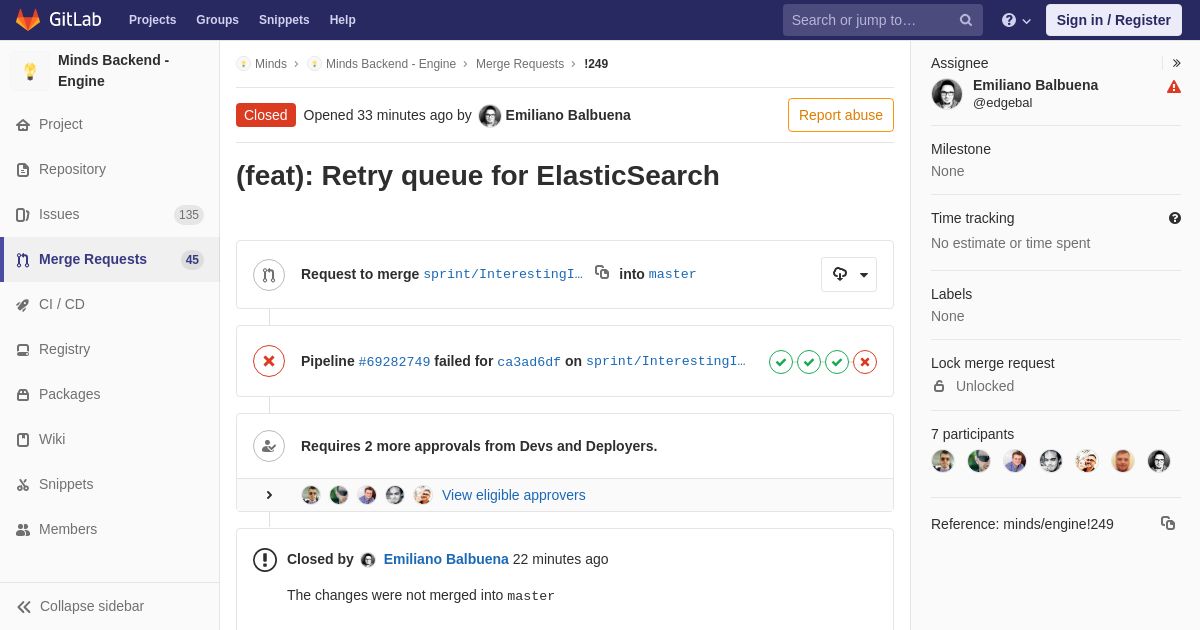Click first eligible approver avatar

coord(311,495)
